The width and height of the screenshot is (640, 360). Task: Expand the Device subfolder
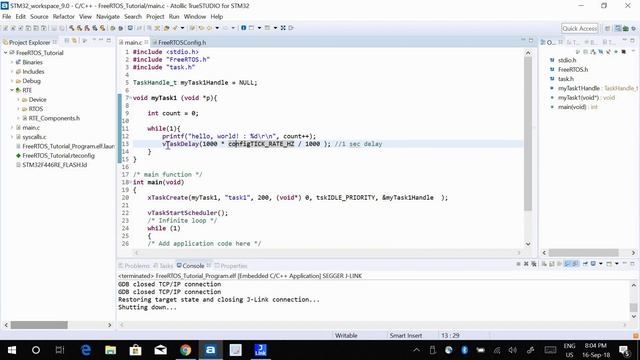(18, 100)
